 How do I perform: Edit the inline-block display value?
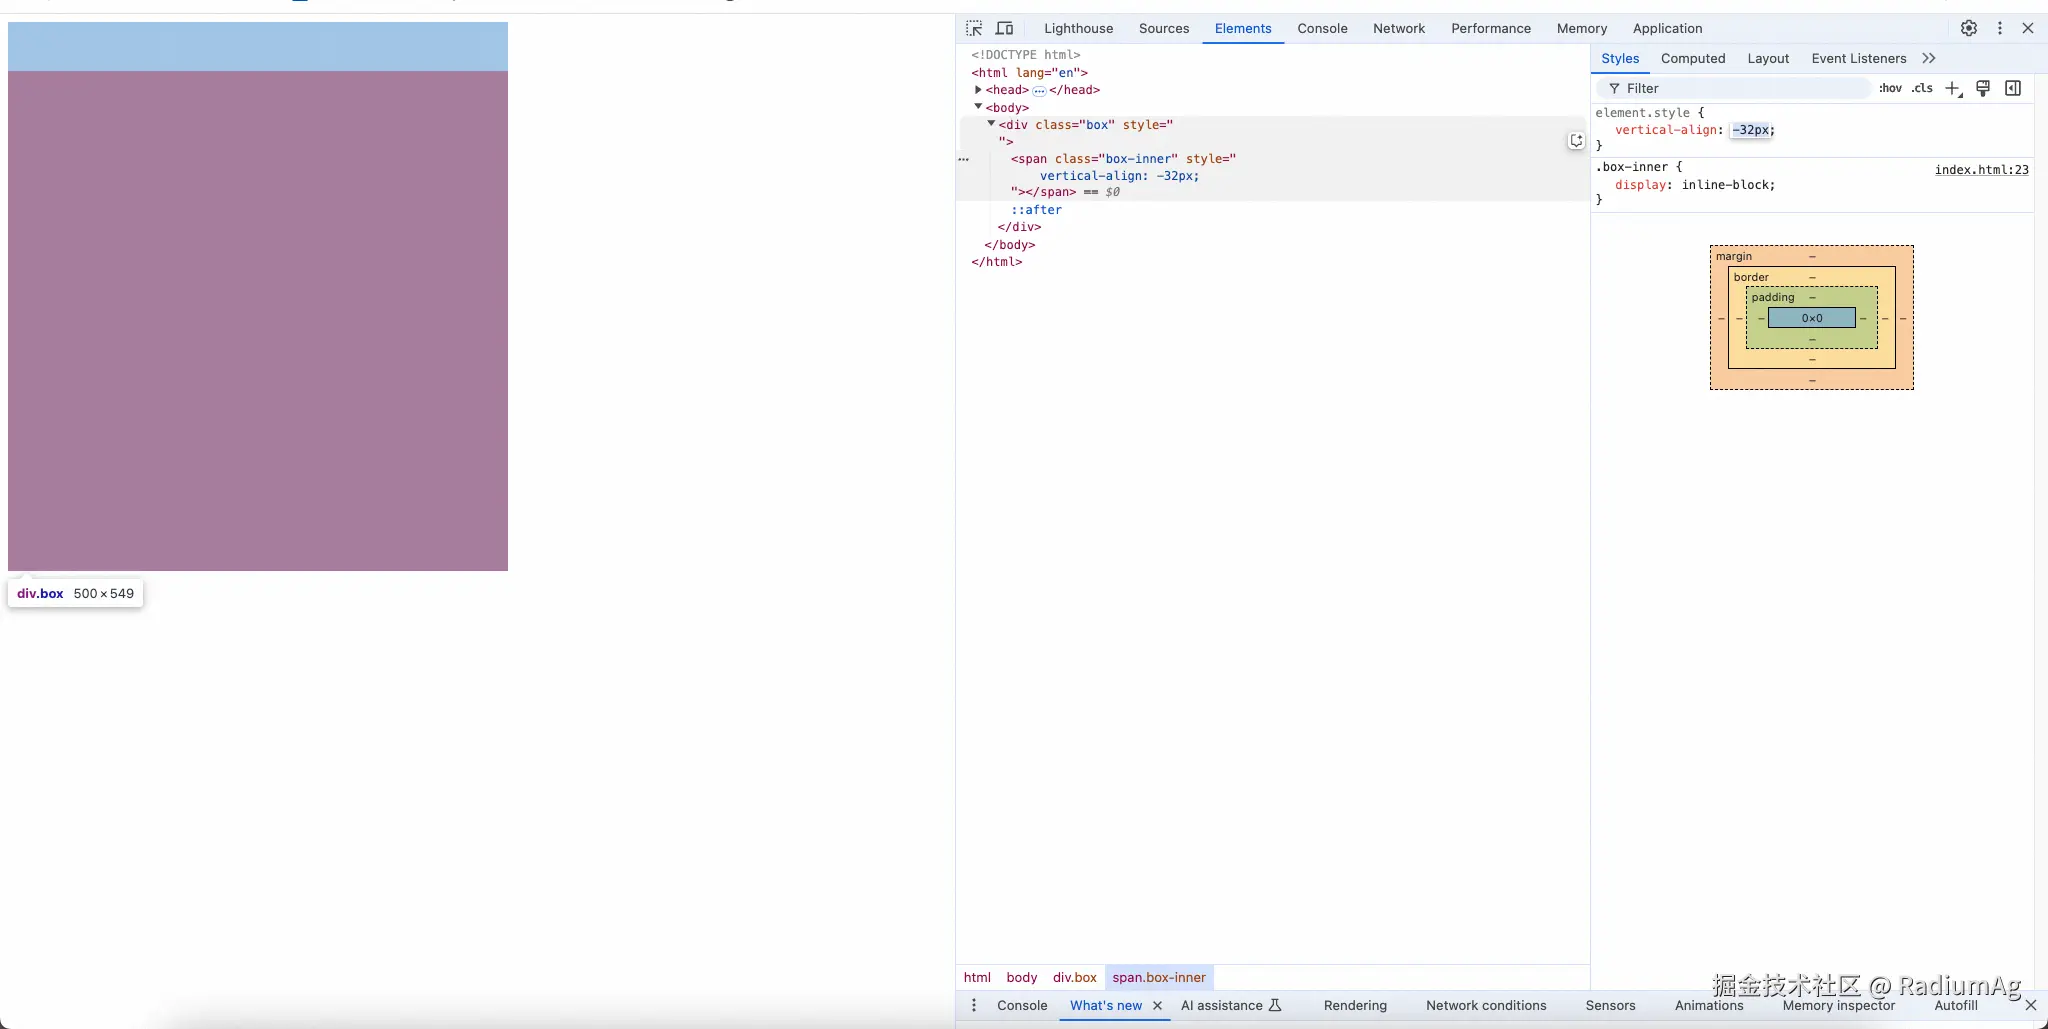[1726, 185]
